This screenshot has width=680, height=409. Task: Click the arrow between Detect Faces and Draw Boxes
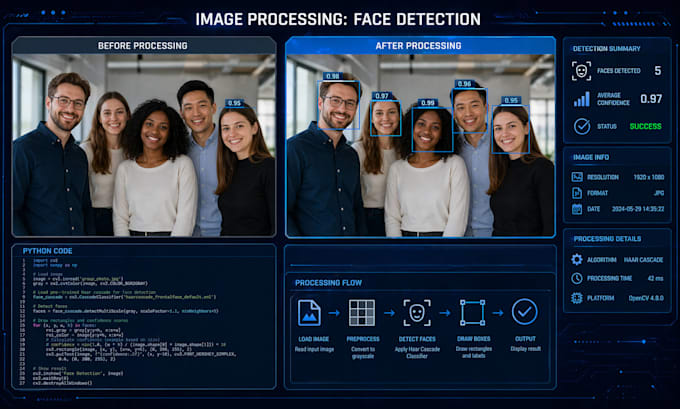445,313
